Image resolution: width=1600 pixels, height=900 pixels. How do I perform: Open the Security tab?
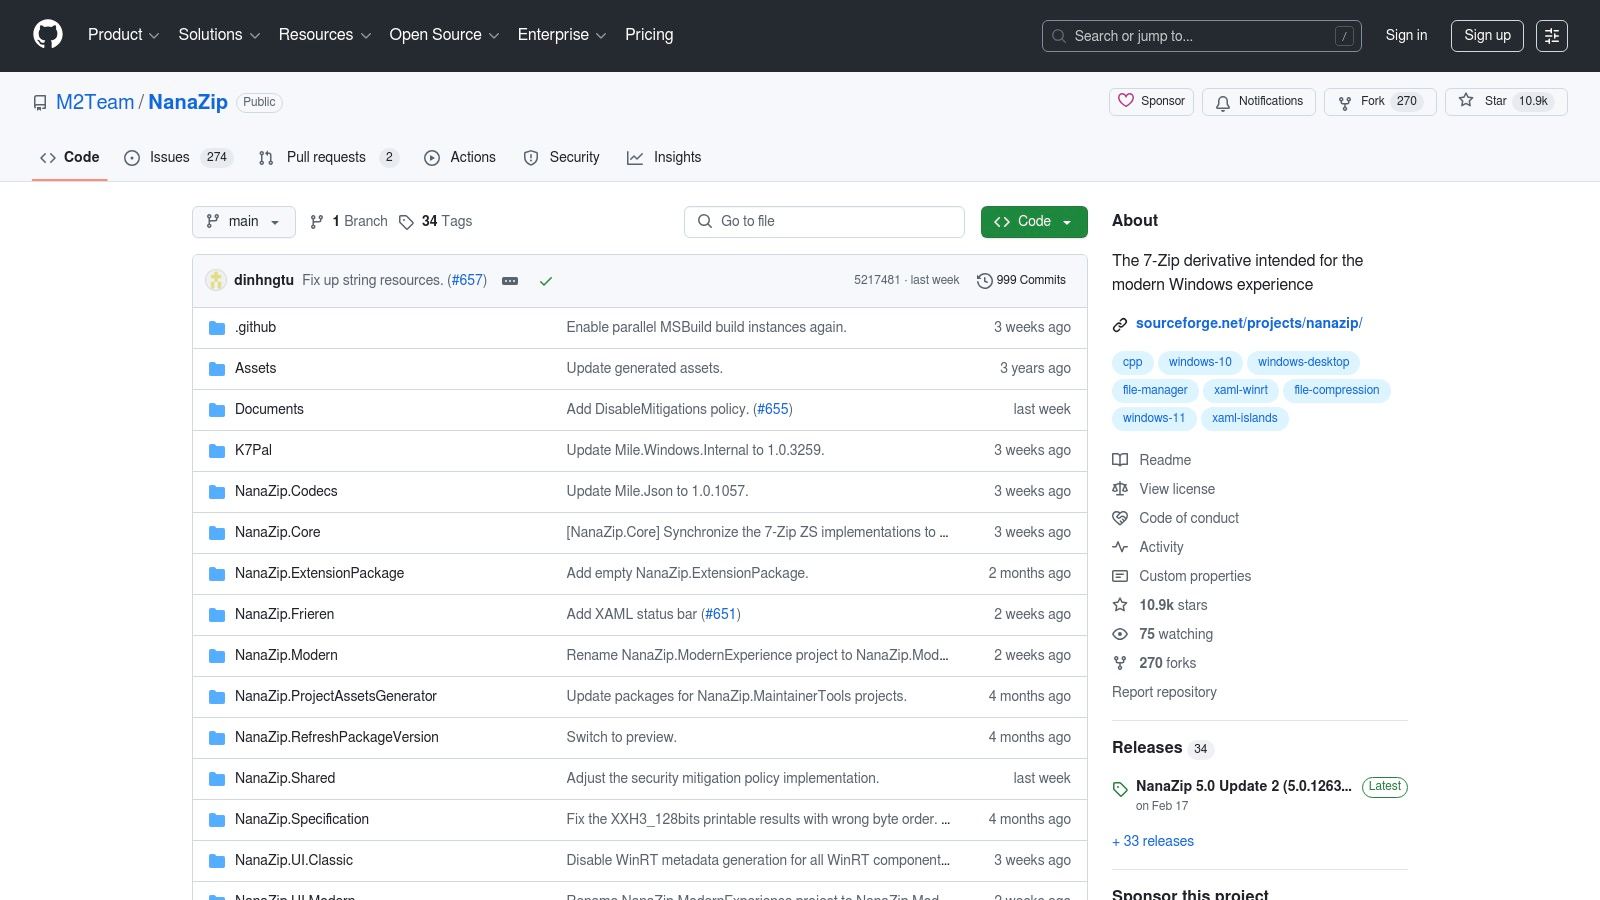[562, 158]
